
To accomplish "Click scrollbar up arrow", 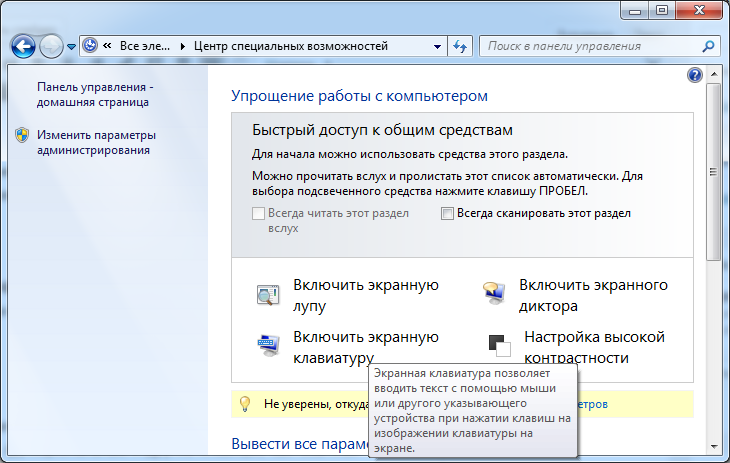I will [x=714, y=74].
